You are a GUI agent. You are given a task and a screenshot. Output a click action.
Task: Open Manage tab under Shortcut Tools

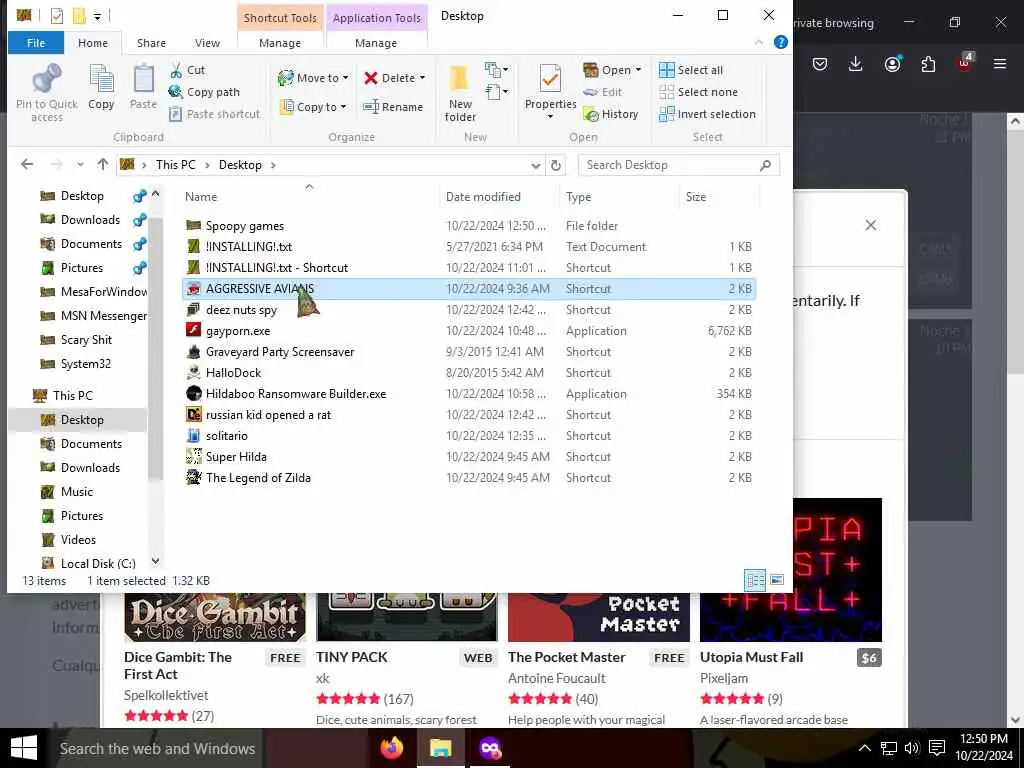pos(280,43)
